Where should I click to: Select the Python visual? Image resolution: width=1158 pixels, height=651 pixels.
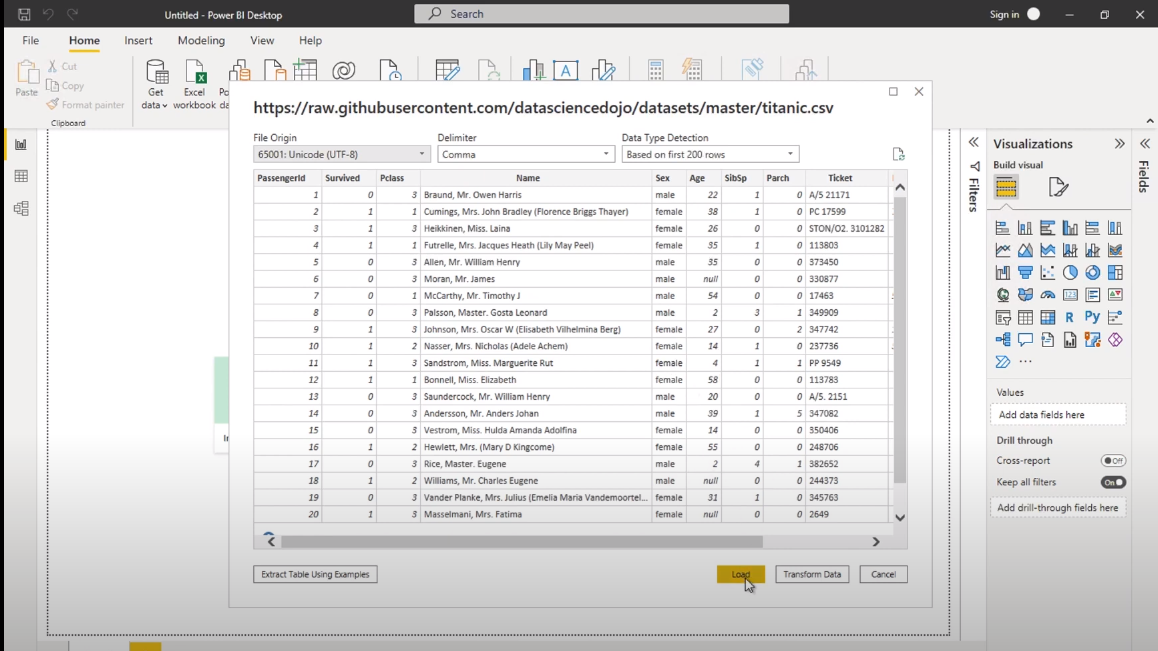click(x=1092, y=318)
